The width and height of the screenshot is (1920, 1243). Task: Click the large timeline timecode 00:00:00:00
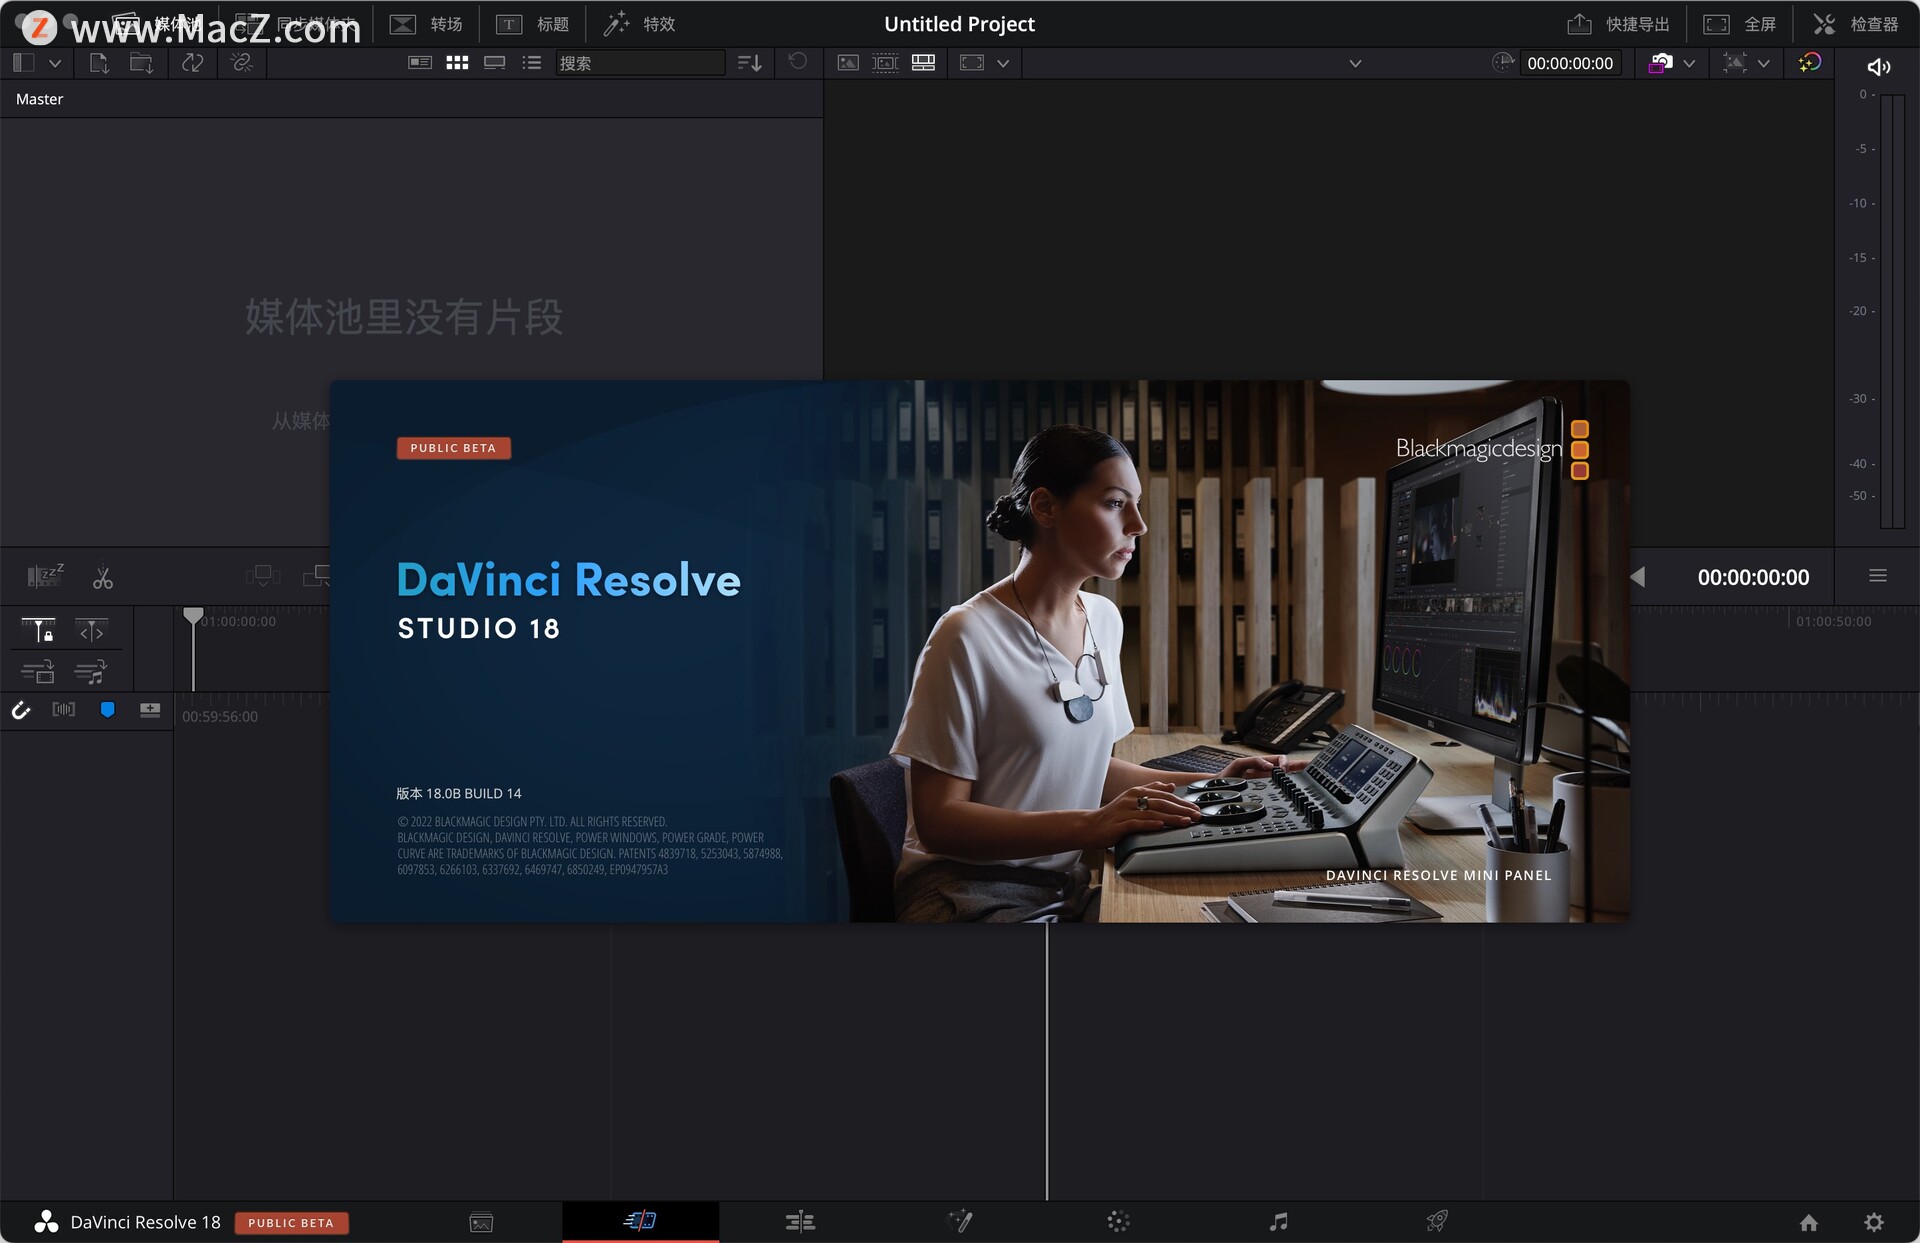1753,577
